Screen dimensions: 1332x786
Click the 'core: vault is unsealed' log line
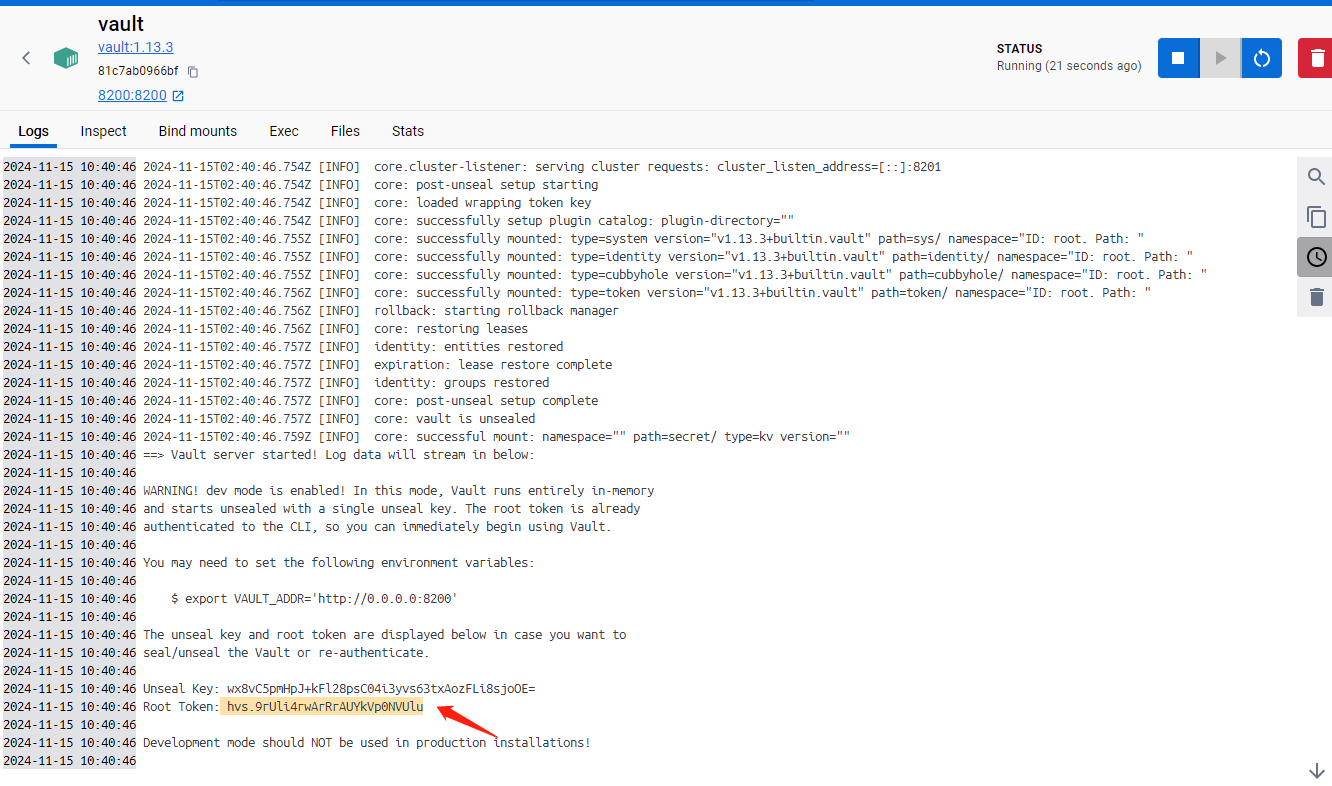click(x=339, y=419)
